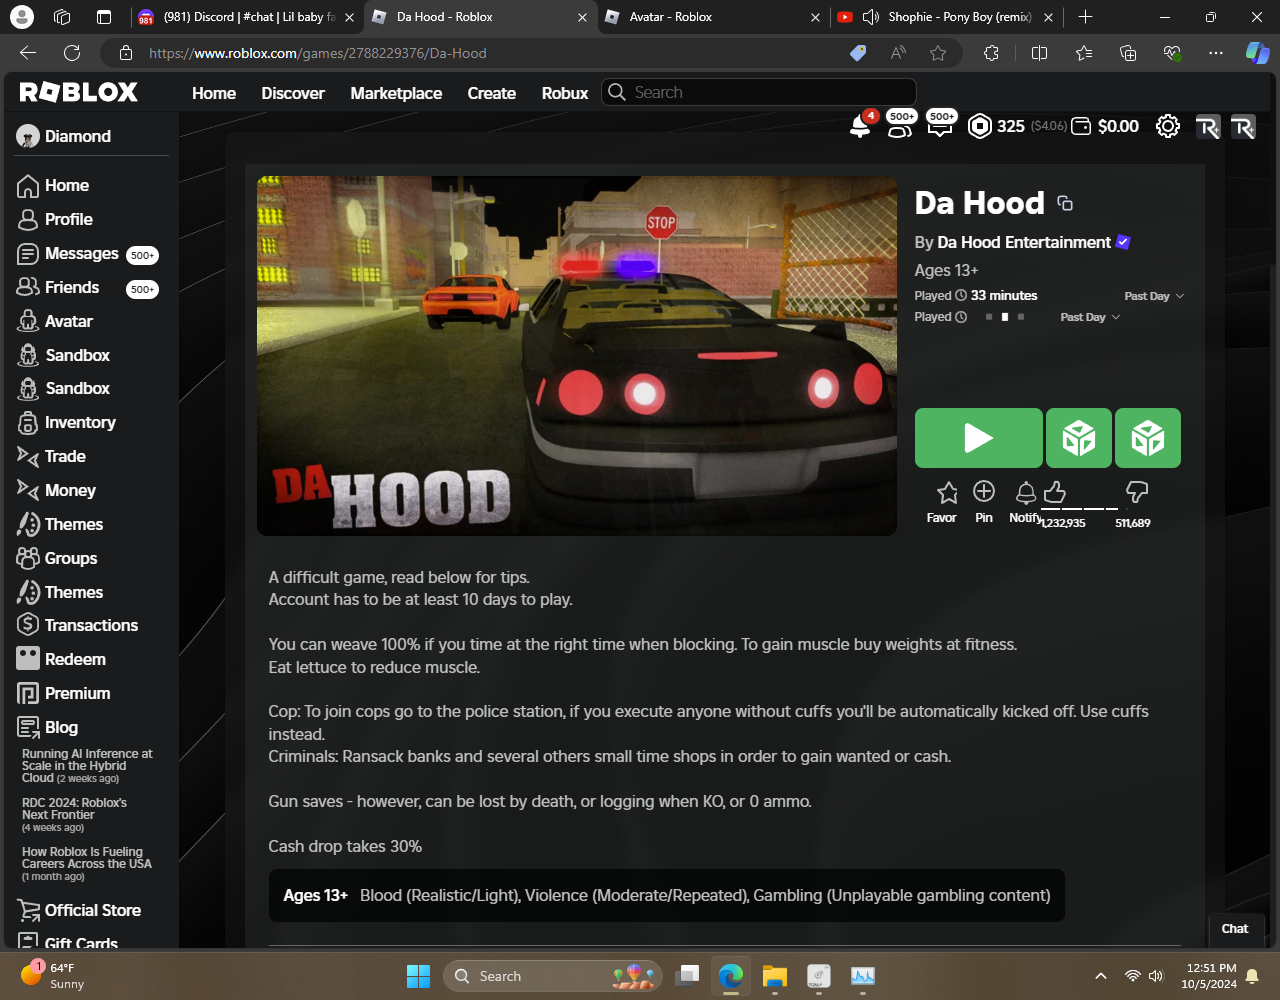Viewport: 1280px width, 1000px height.
Task: Dislike the game with thumbs down
Action: [x=1137, y=492]
